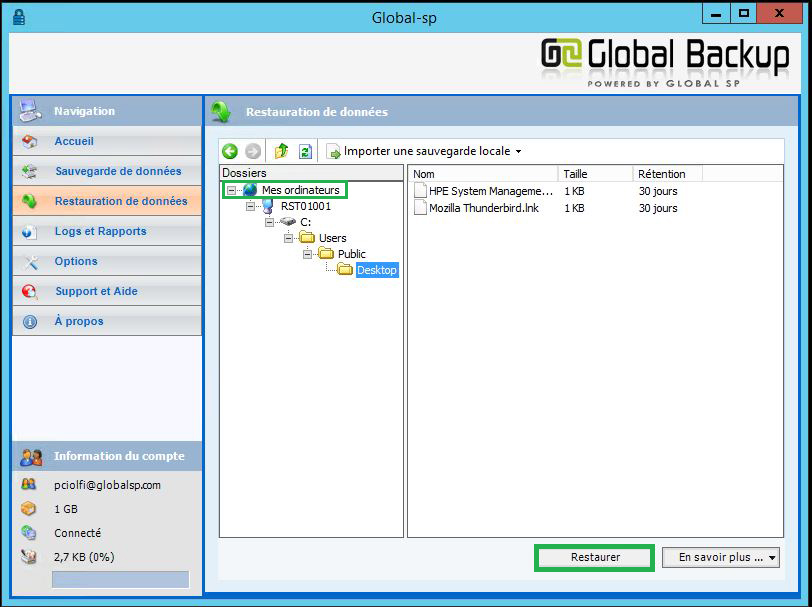Image resolution: width=812 pixels, height=607 pixels.
Task: Sort by the Nom column header
Action: click(x=482, y=174)
